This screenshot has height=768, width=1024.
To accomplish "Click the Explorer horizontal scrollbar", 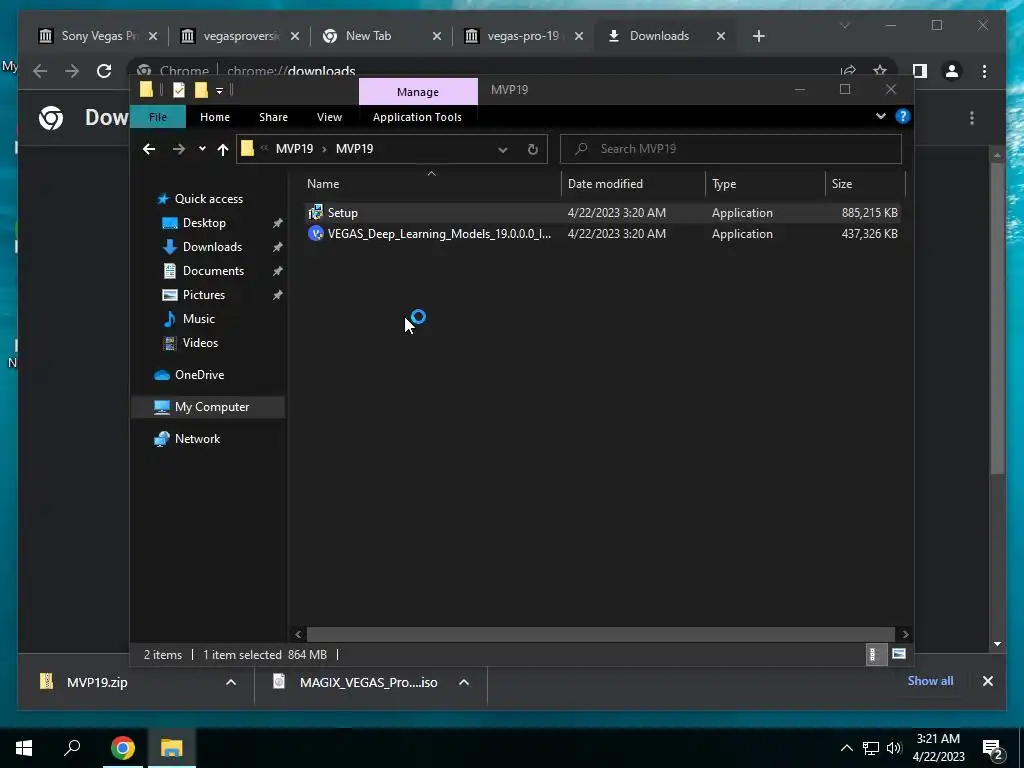I will coord(600,634).
